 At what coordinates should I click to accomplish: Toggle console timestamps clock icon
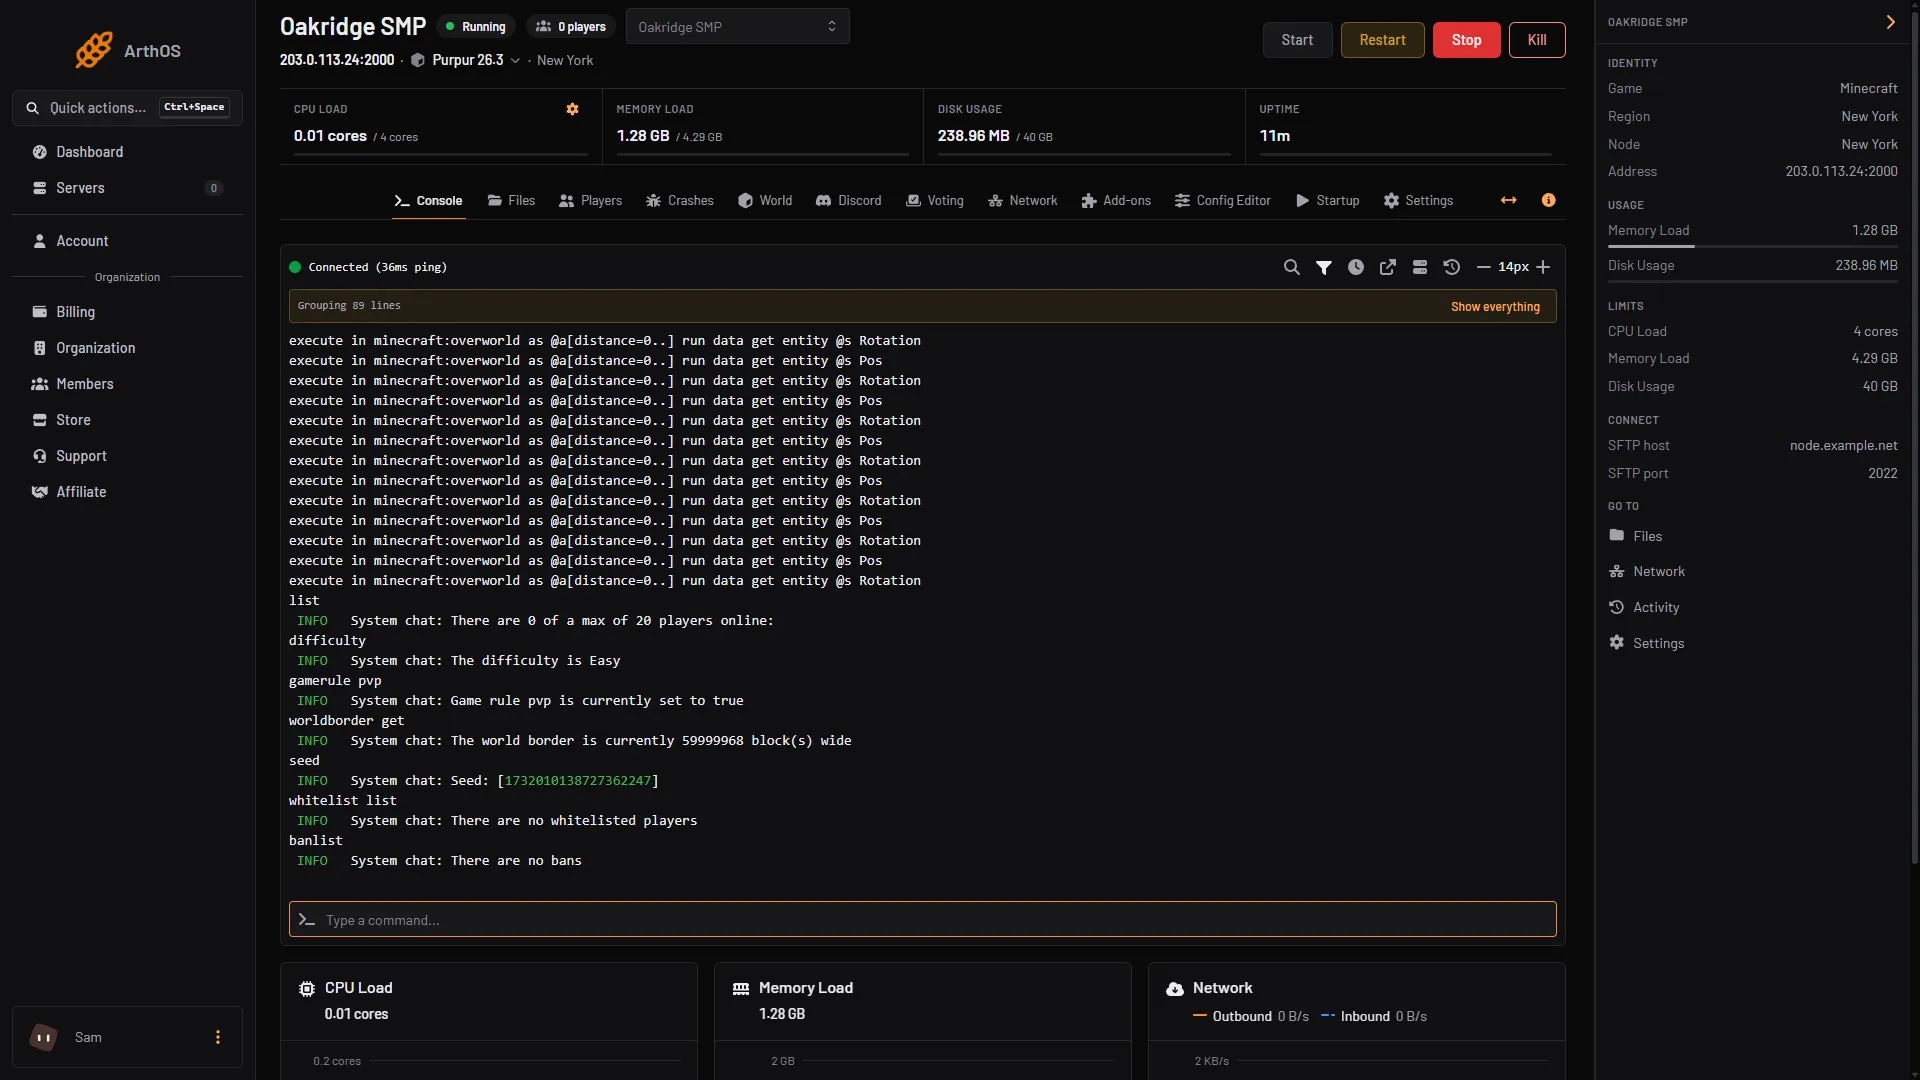click(x=1356, y=267)
